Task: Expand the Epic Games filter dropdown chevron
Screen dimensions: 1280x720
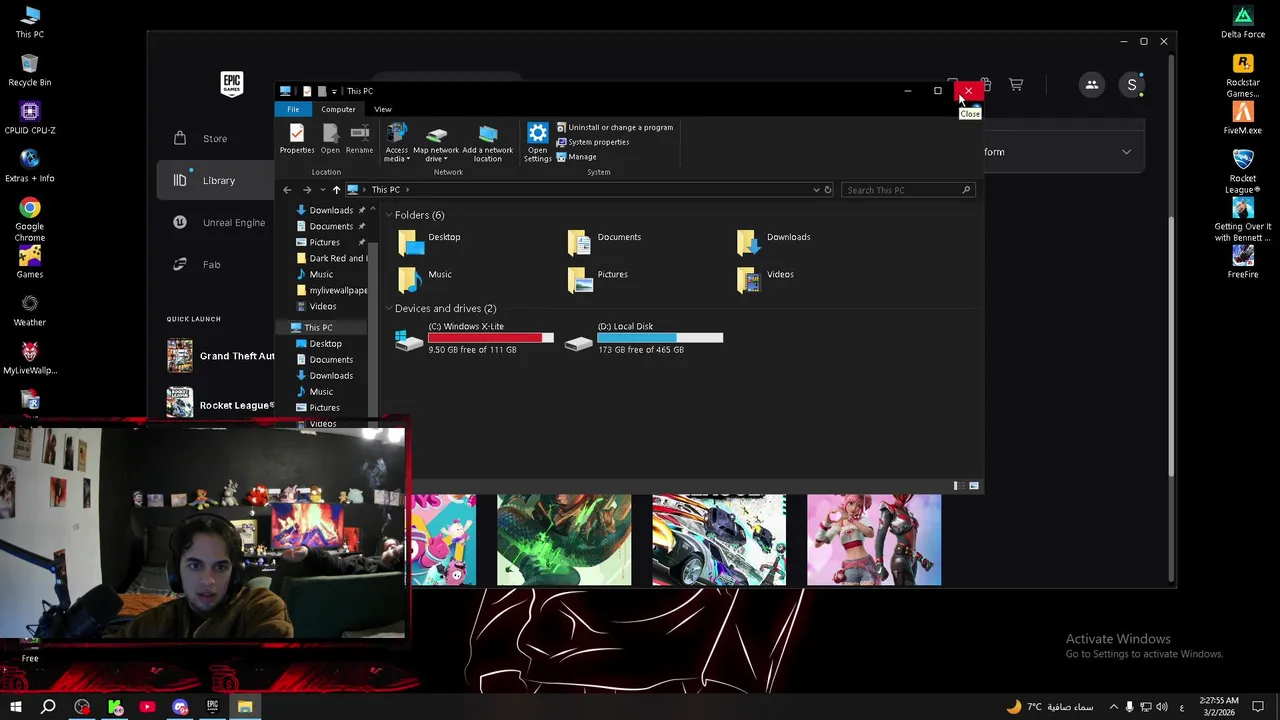Action: 1126,152
